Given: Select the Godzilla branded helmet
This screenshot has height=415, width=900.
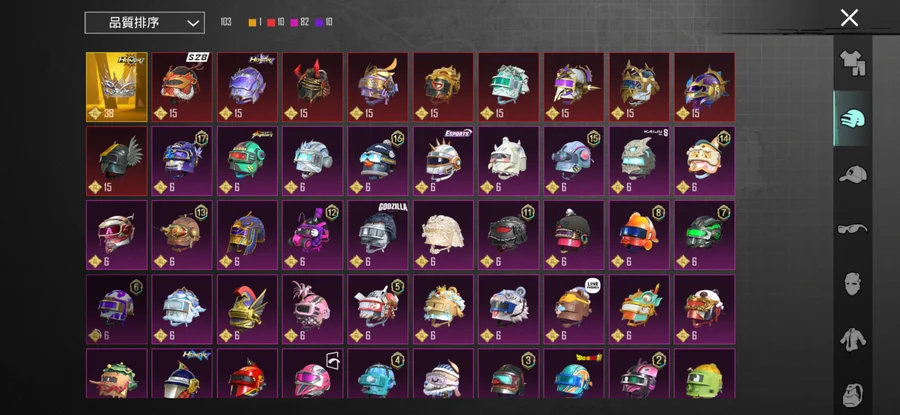Looking at the screenshot, I should point(378,235).
